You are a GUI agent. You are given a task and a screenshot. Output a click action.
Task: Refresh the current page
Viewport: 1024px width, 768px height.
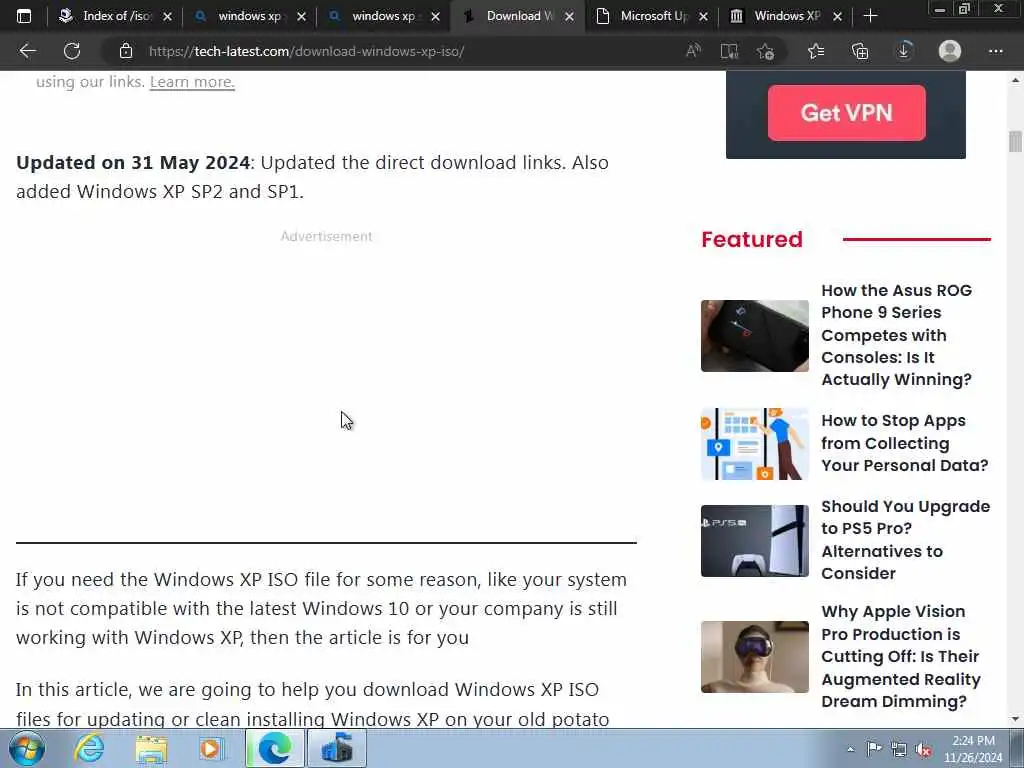pyautogui.click(x=72, y=51)
